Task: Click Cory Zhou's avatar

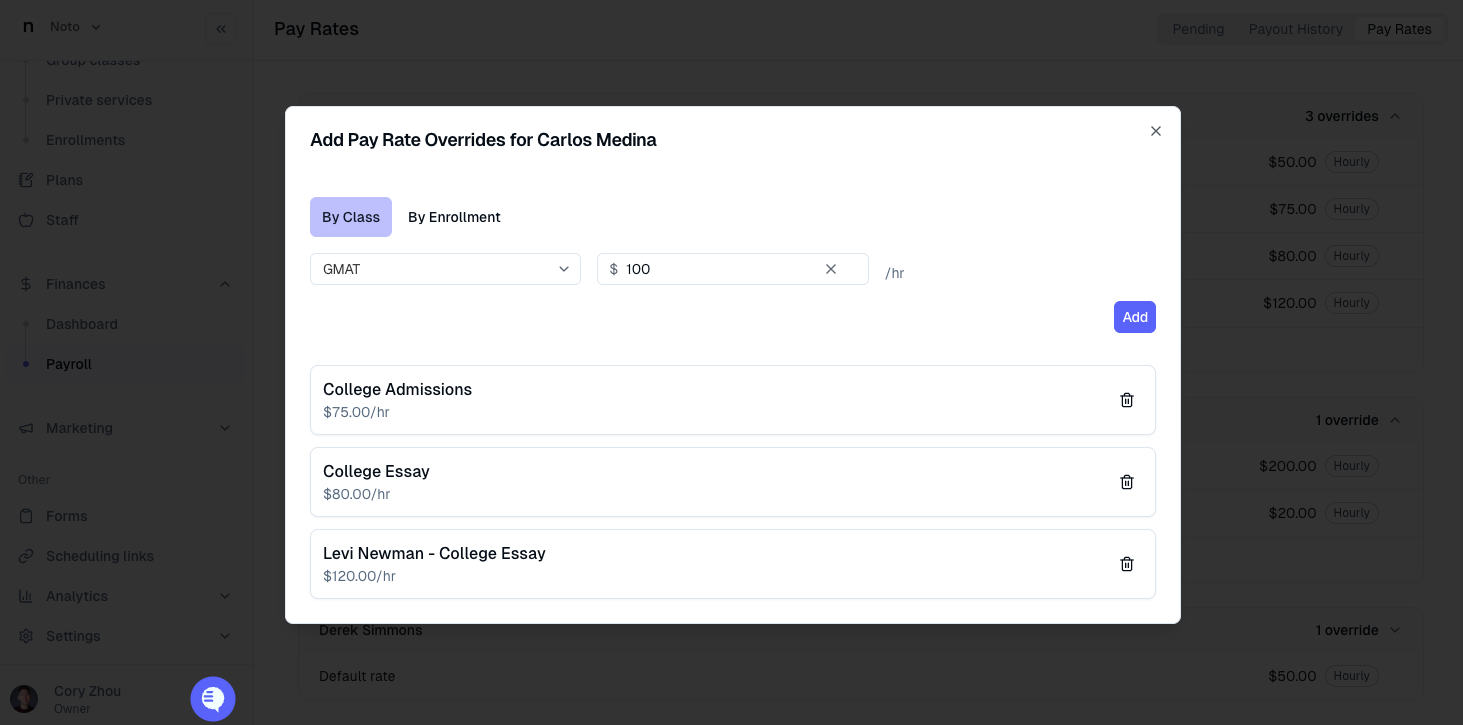Action: (x=24, y=699)
